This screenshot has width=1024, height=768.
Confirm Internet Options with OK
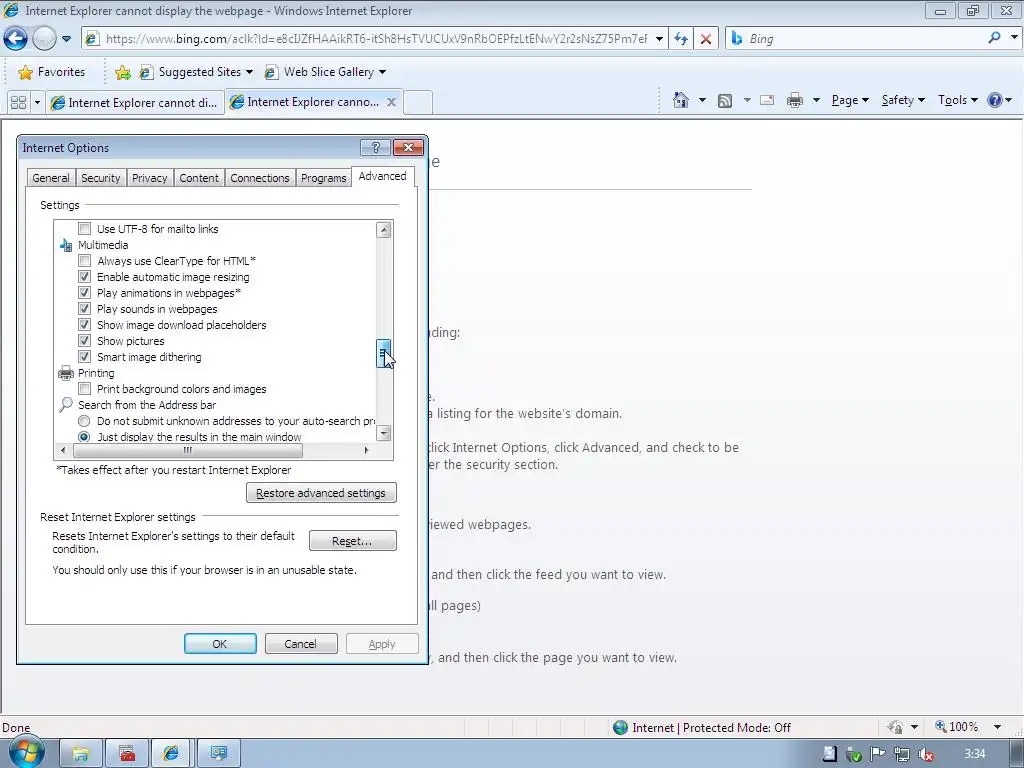[220, 644]
